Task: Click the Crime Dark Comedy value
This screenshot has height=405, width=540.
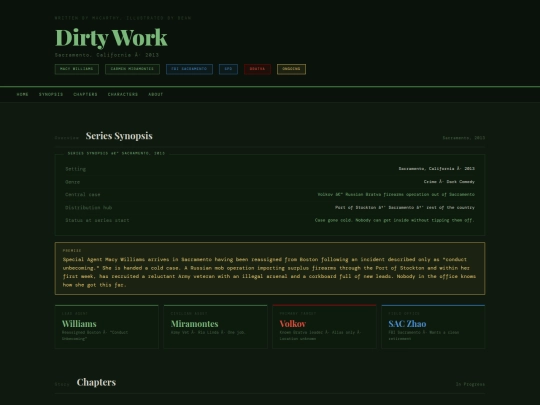Action: [449, 182]
